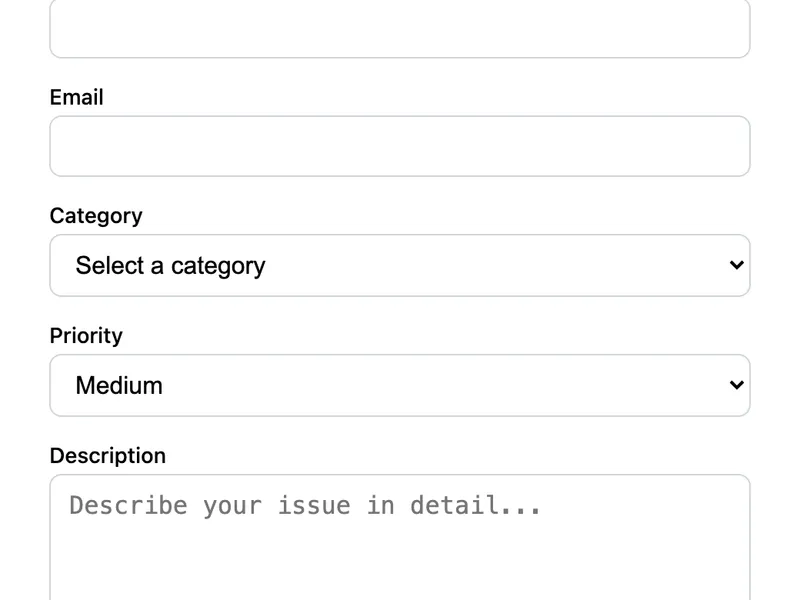Click the 'Medium' priority value
Screen dimensions: 800x600
[x=119, y=386]
